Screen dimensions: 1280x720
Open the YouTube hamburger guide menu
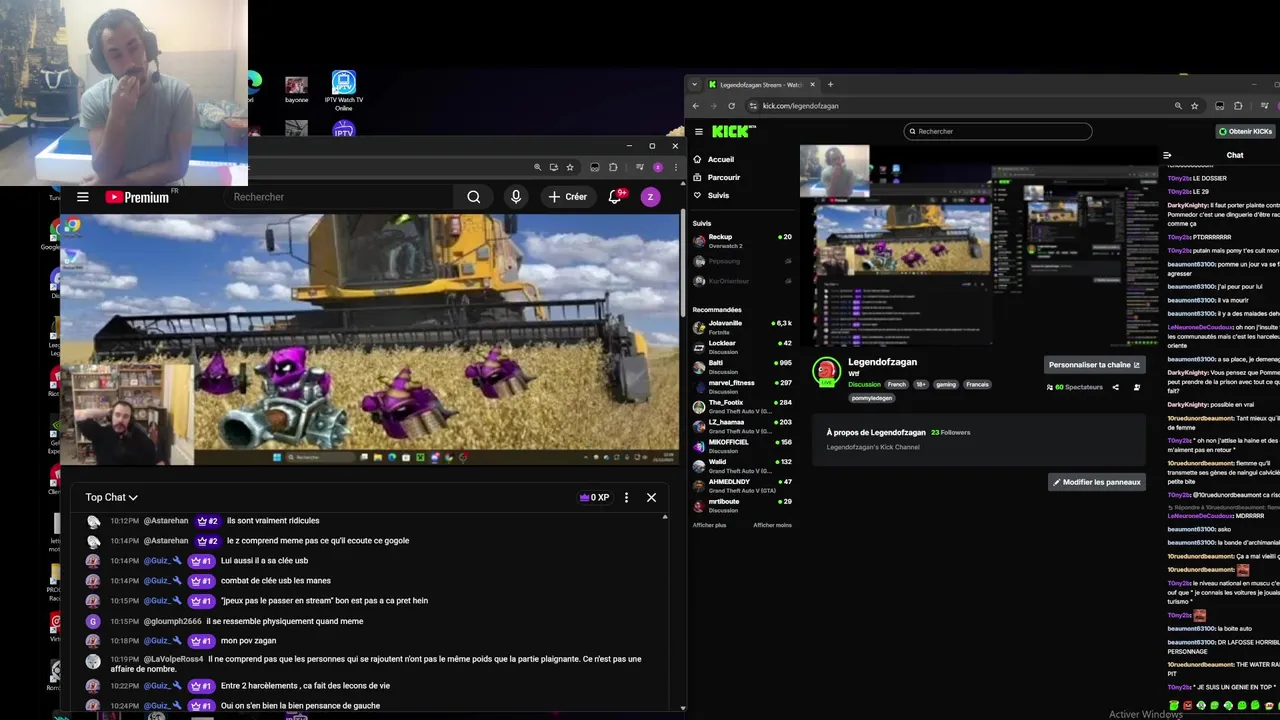coord(83,197)
